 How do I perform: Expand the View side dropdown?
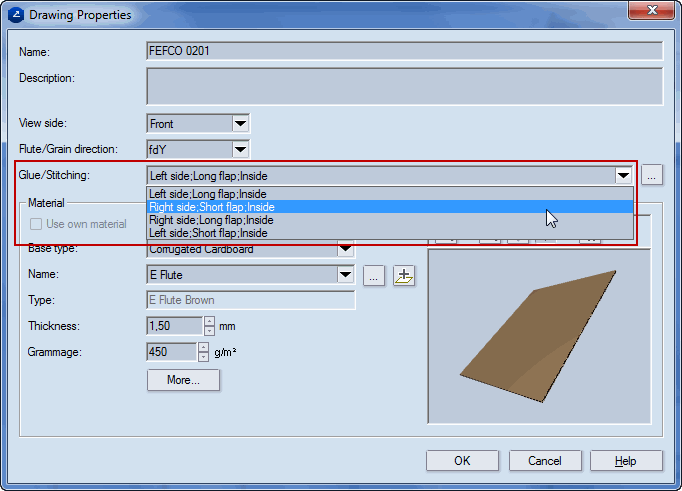pyautogui.click(x=240, y=124)
